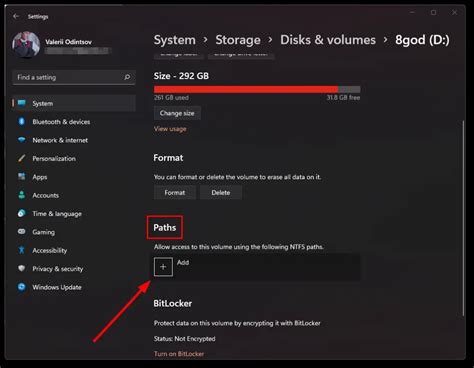Open the Gaming controller icon
Image resolution: width=474 pixels, height=368 pixels.
pos(22,231)
